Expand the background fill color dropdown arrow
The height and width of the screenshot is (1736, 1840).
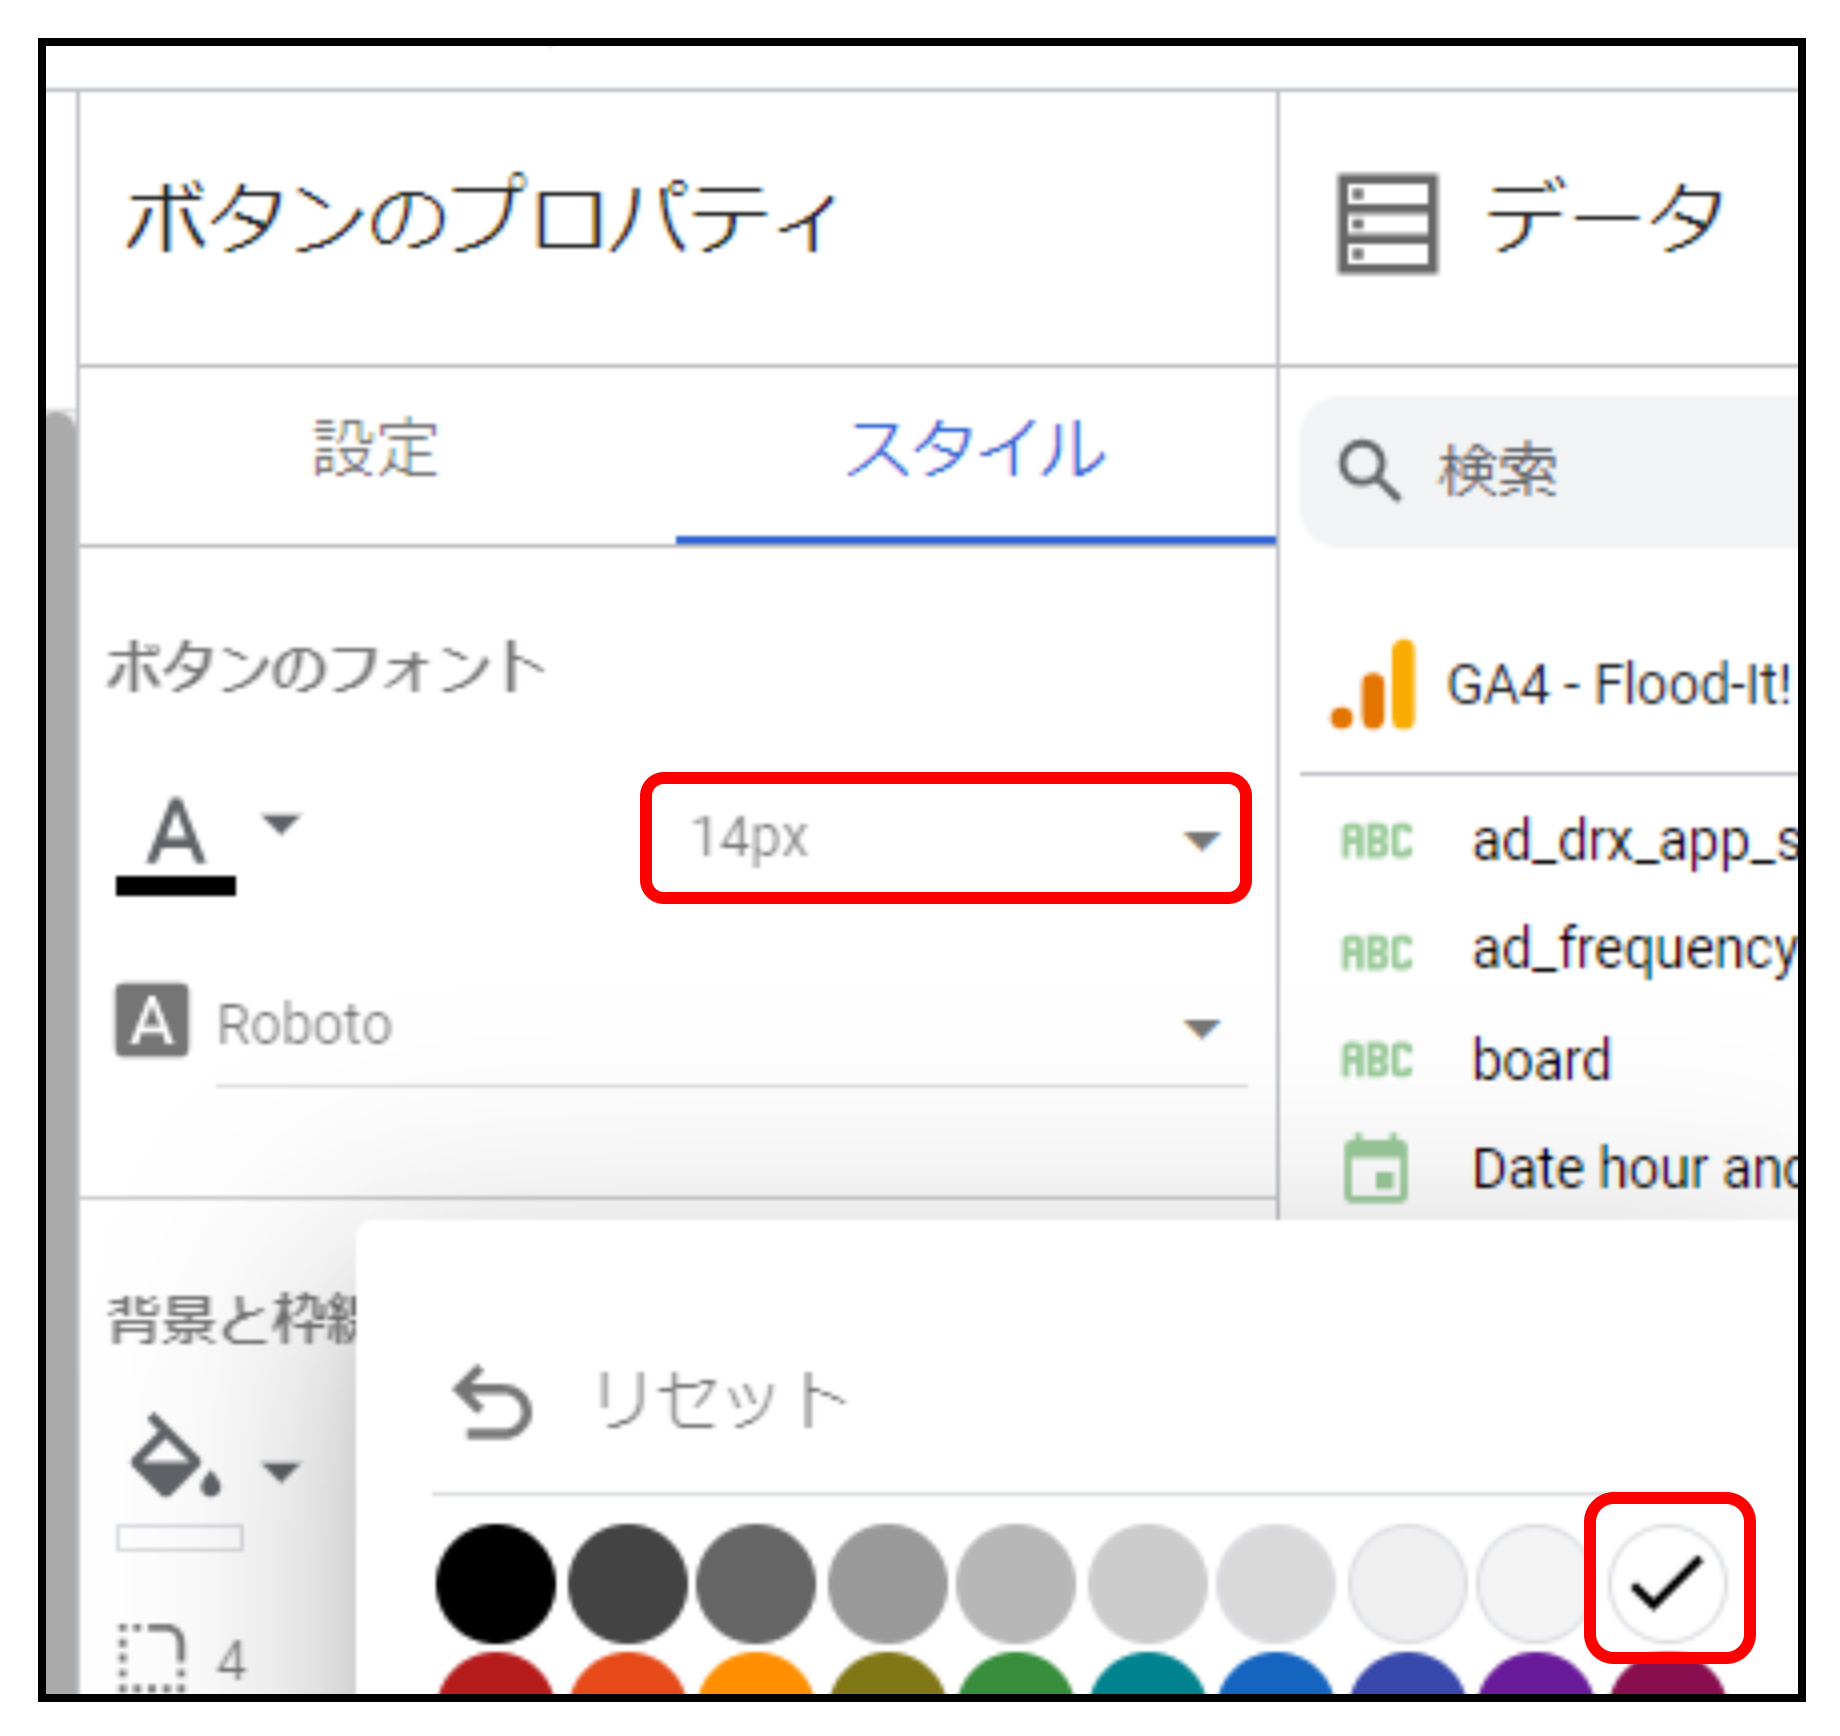click(280, 1470)
